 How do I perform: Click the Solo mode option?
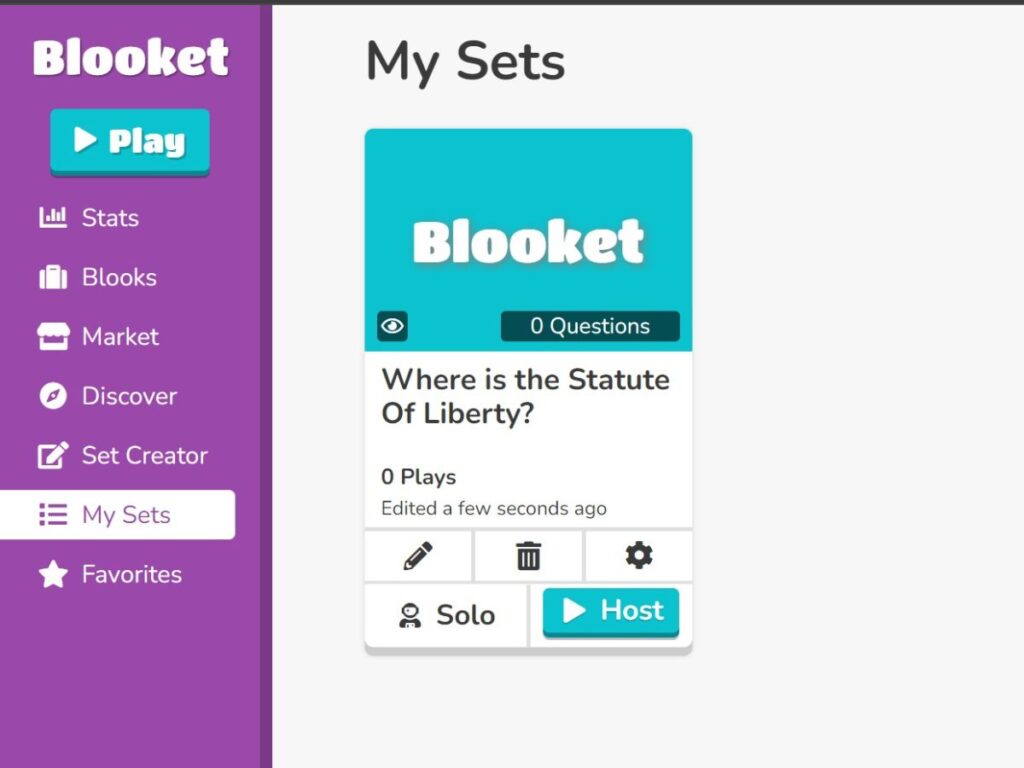(x=445, y=614)
